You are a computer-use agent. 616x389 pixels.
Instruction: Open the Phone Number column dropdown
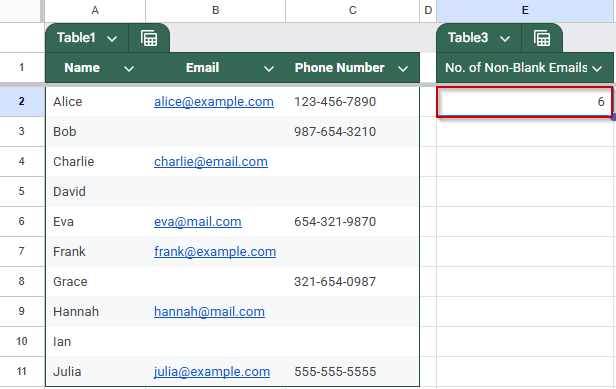(403, 69)
